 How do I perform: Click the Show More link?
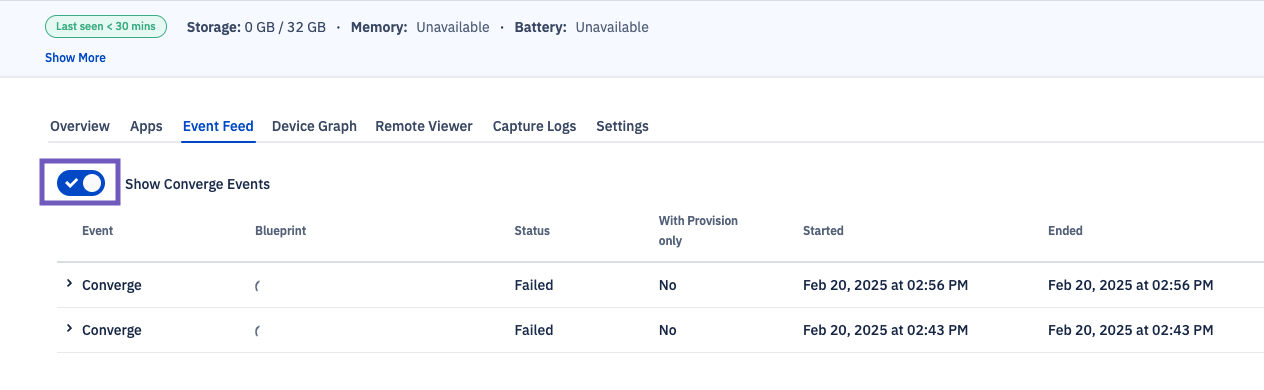pyautogui.click(x=75, y=58)
